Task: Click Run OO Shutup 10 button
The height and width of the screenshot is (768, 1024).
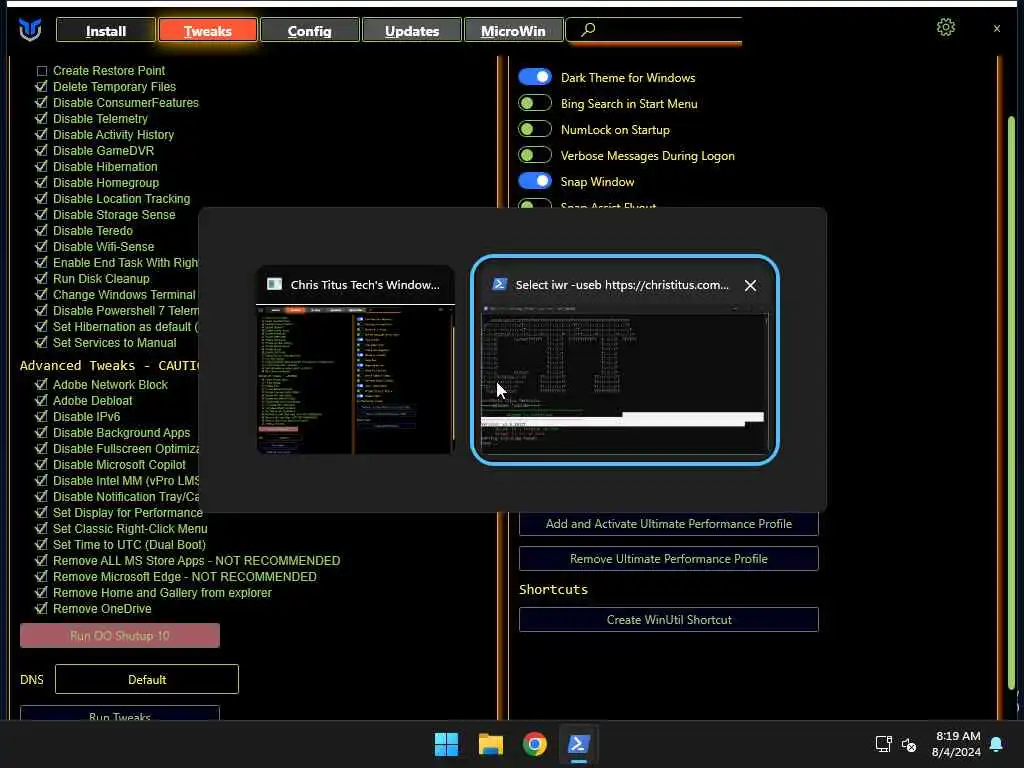Action: 120,635
